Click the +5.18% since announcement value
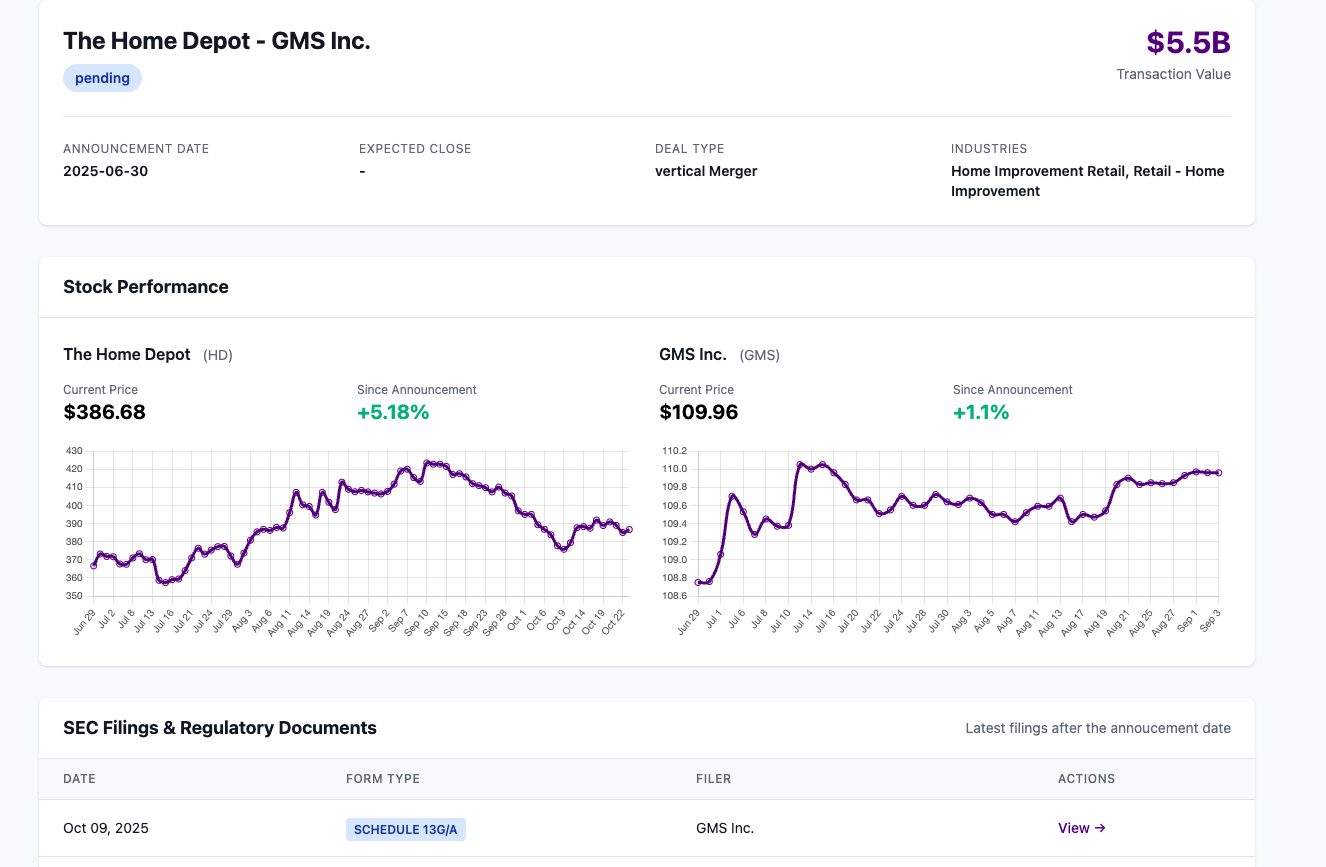This screenshot has height=867, width=1326. click(393, 412)
